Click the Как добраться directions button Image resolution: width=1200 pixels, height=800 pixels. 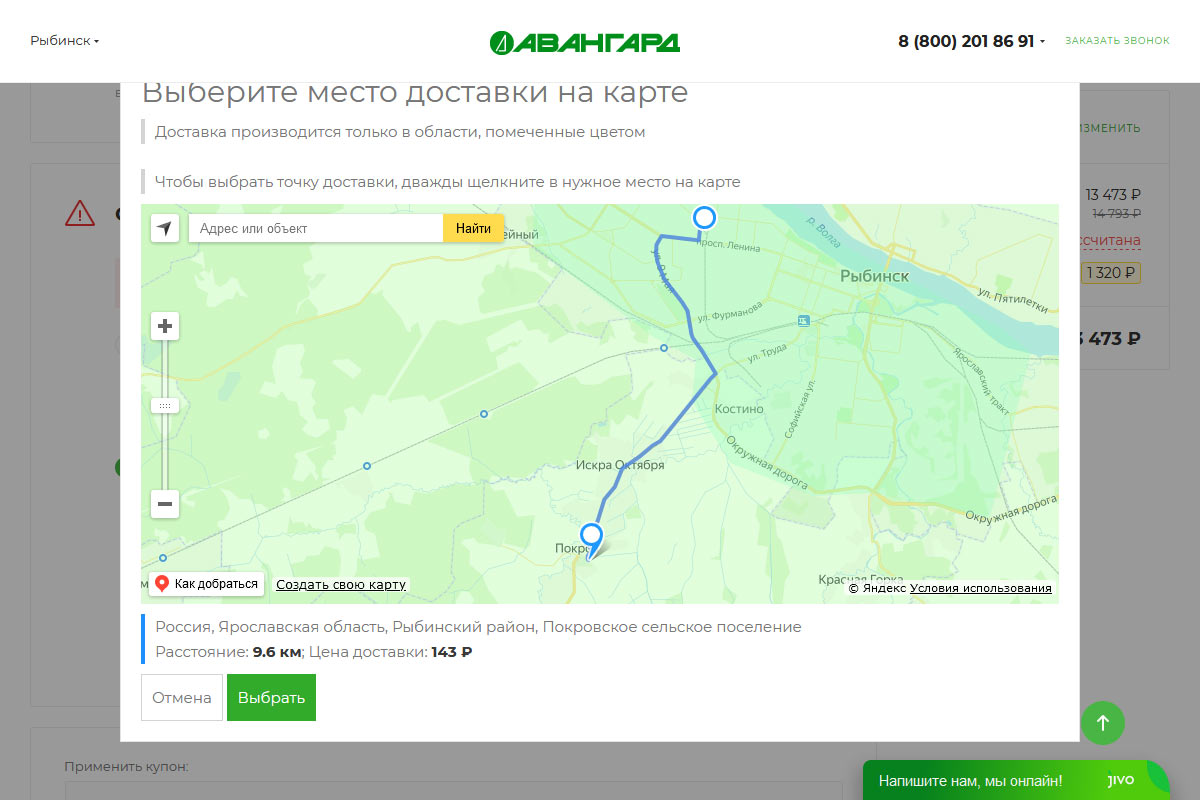pos(207,584)
